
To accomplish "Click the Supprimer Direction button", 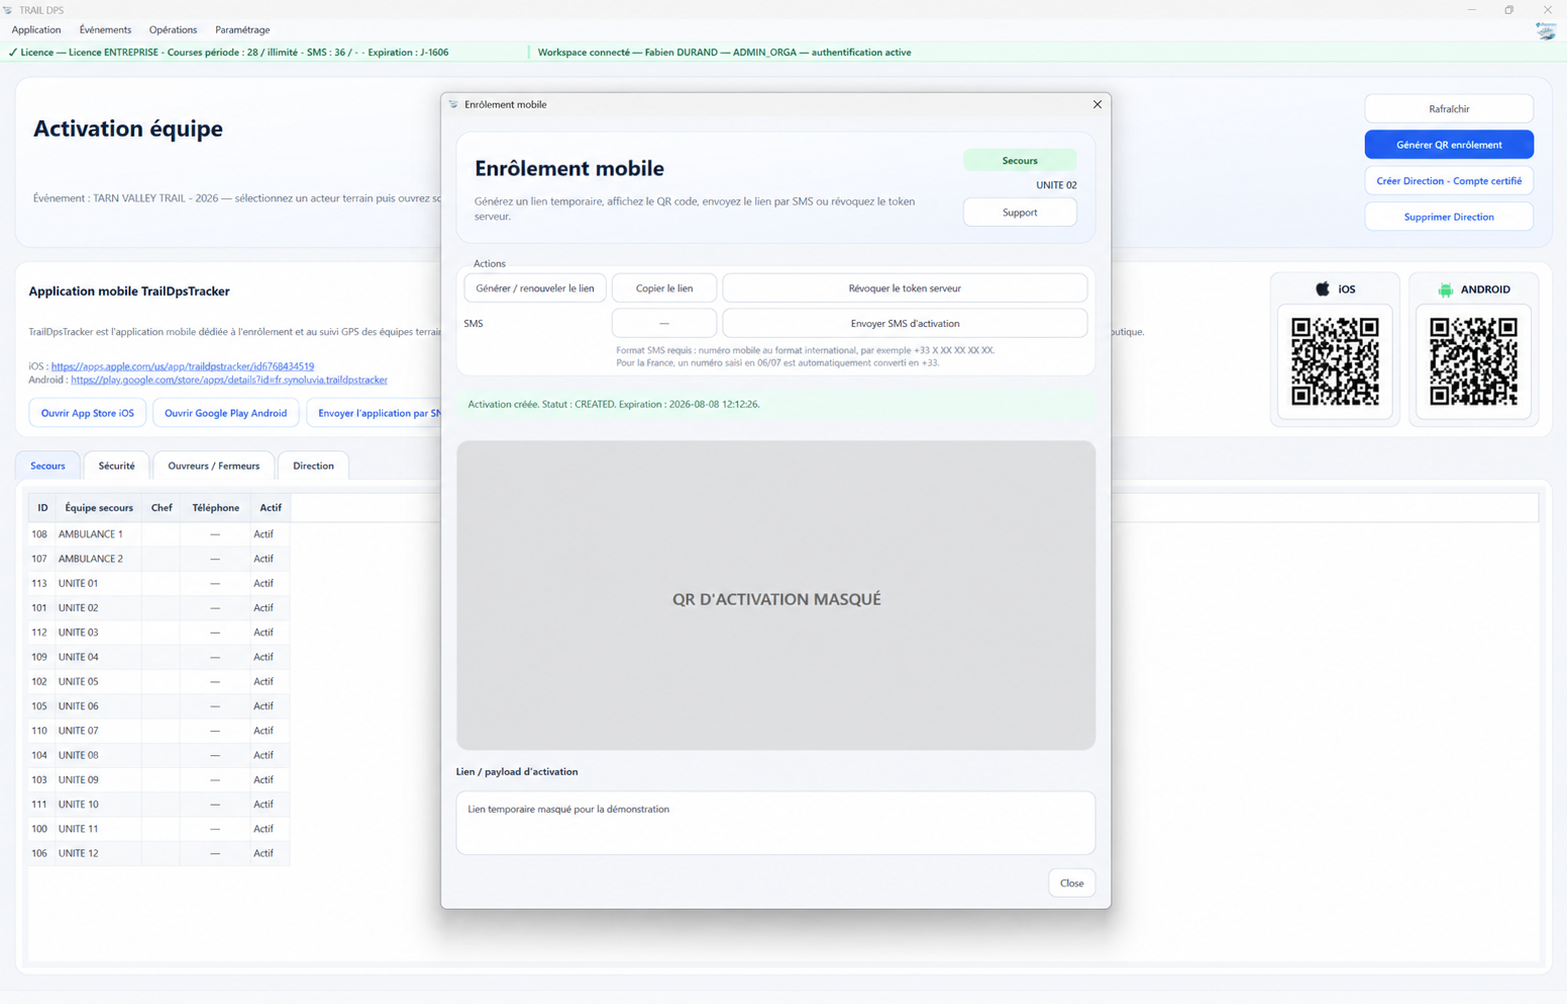I will pos(1449,217).
